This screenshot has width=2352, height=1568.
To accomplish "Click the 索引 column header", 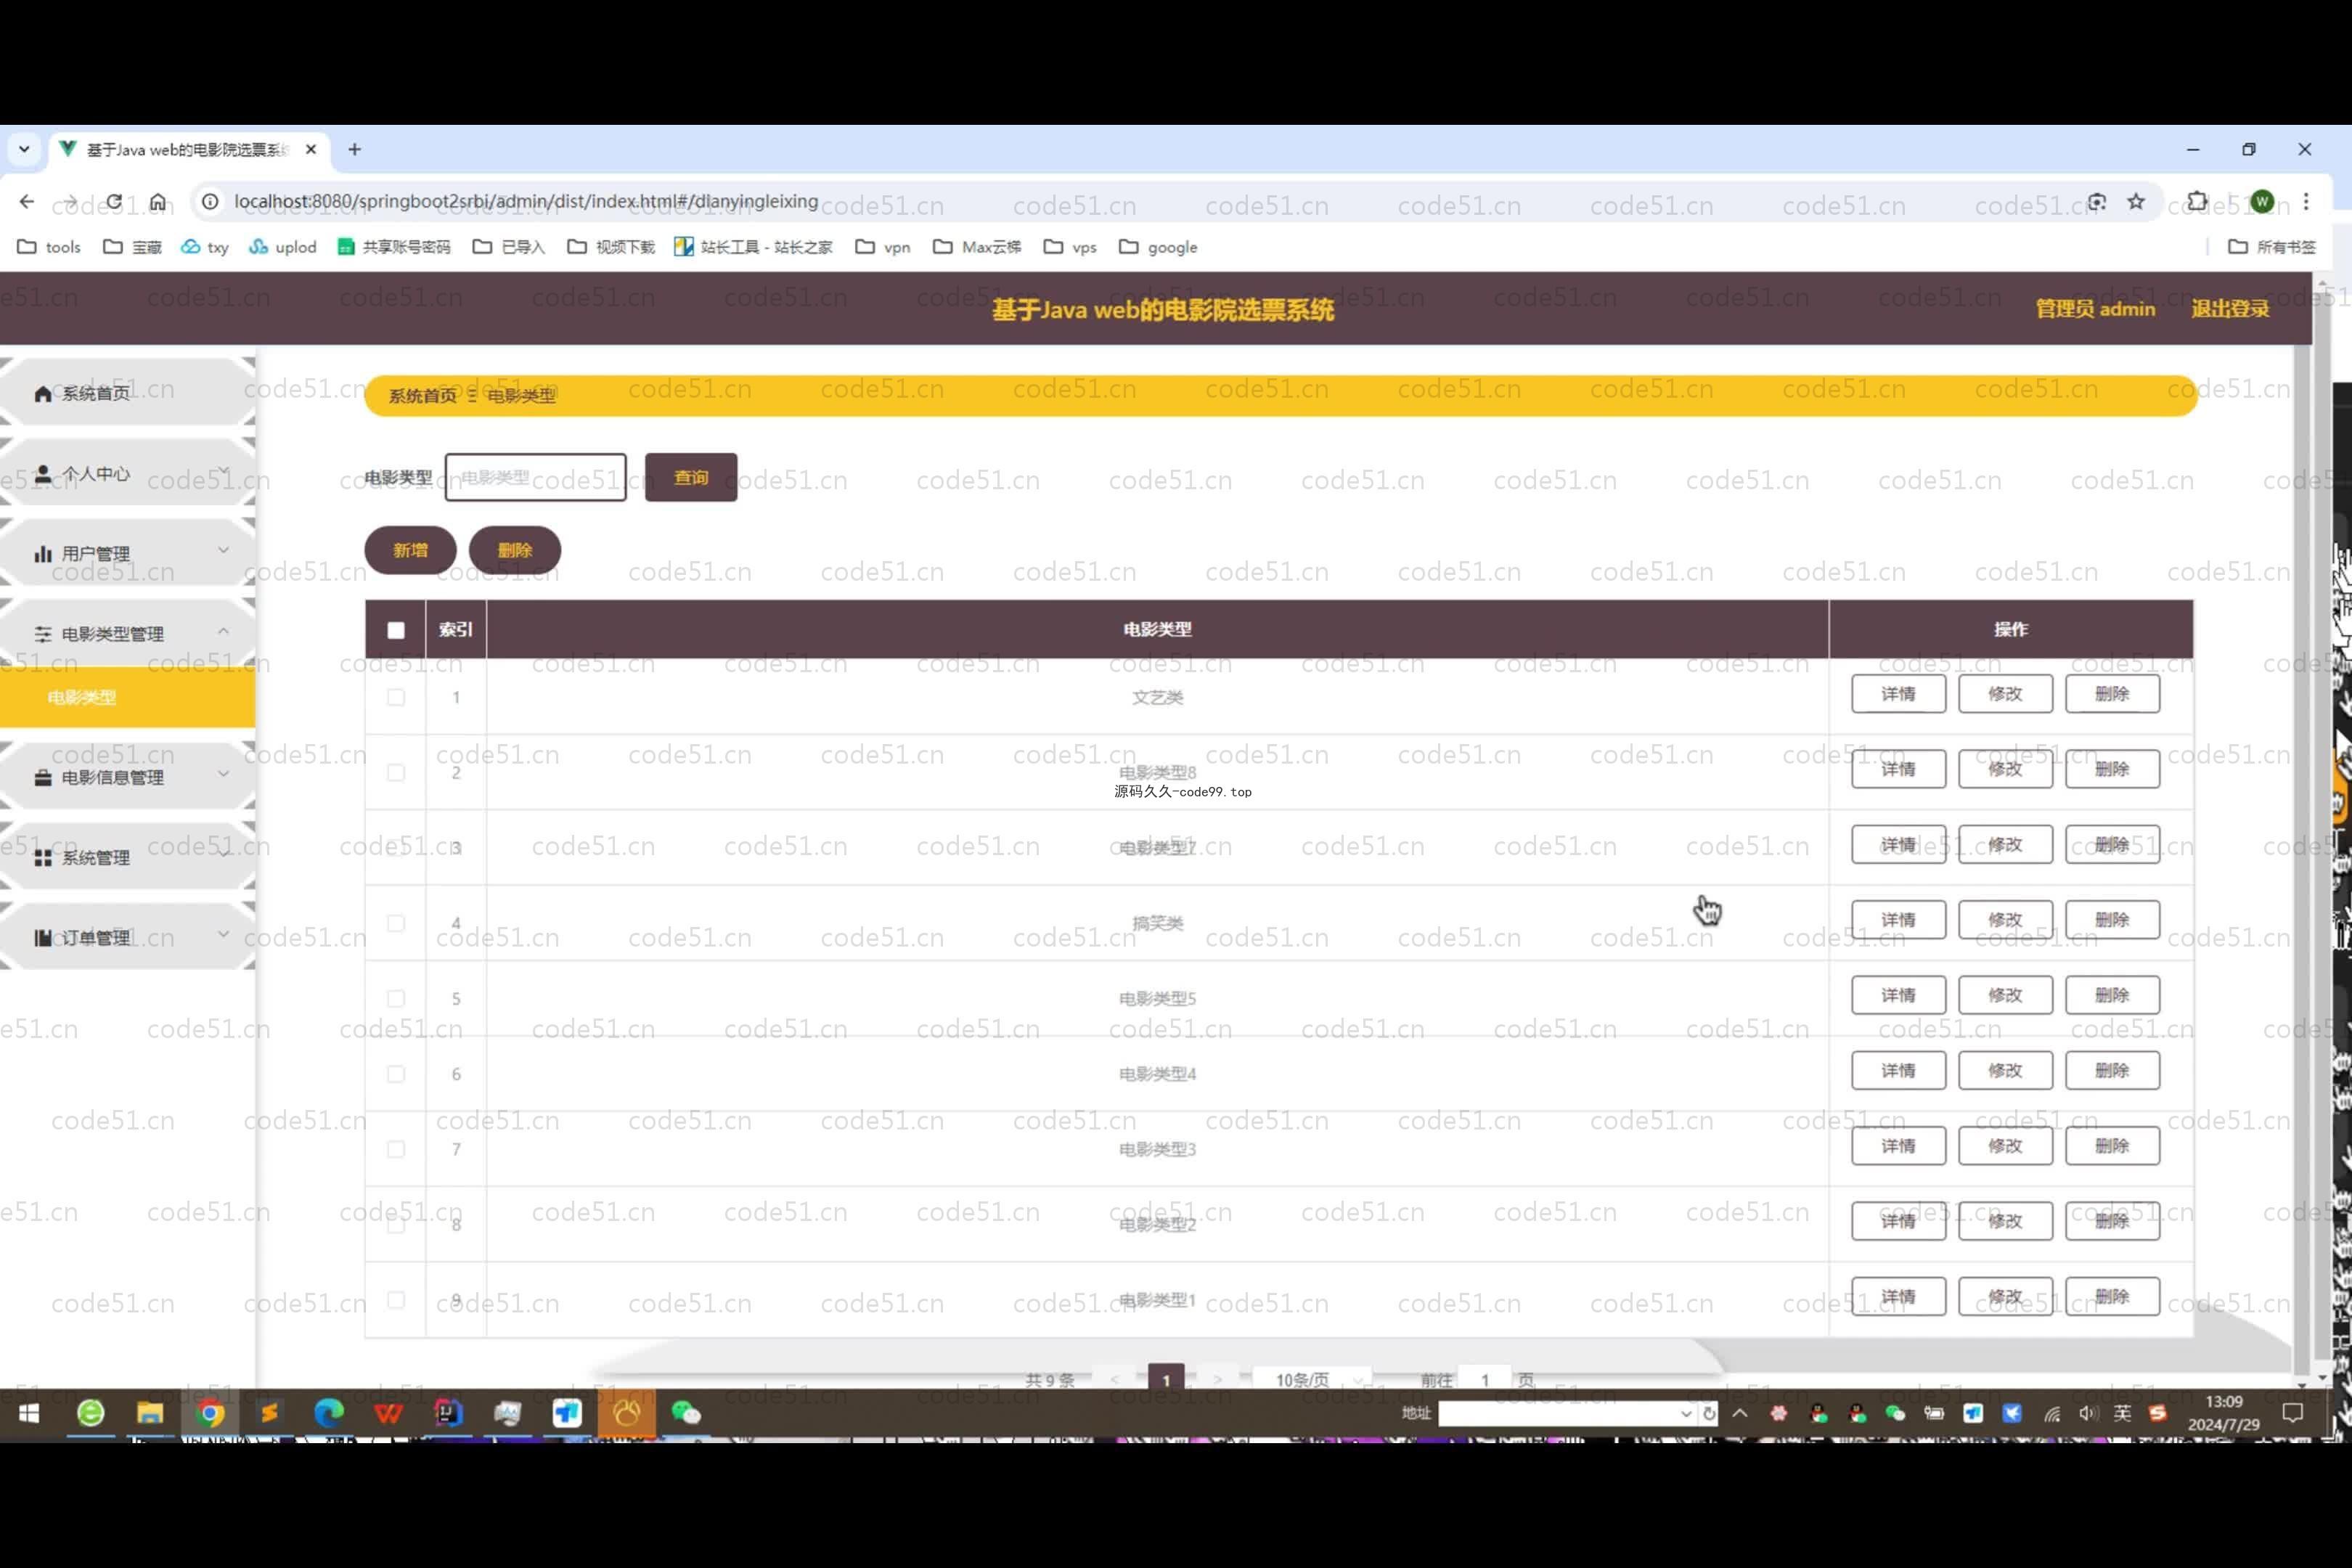I will point(456,629).
